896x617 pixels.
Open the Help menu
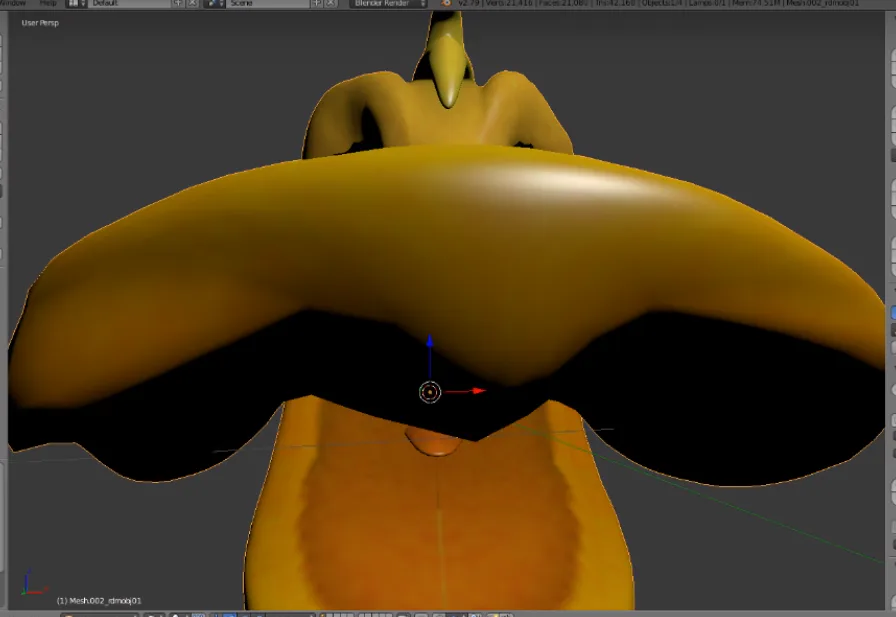[x=48, y=3]
